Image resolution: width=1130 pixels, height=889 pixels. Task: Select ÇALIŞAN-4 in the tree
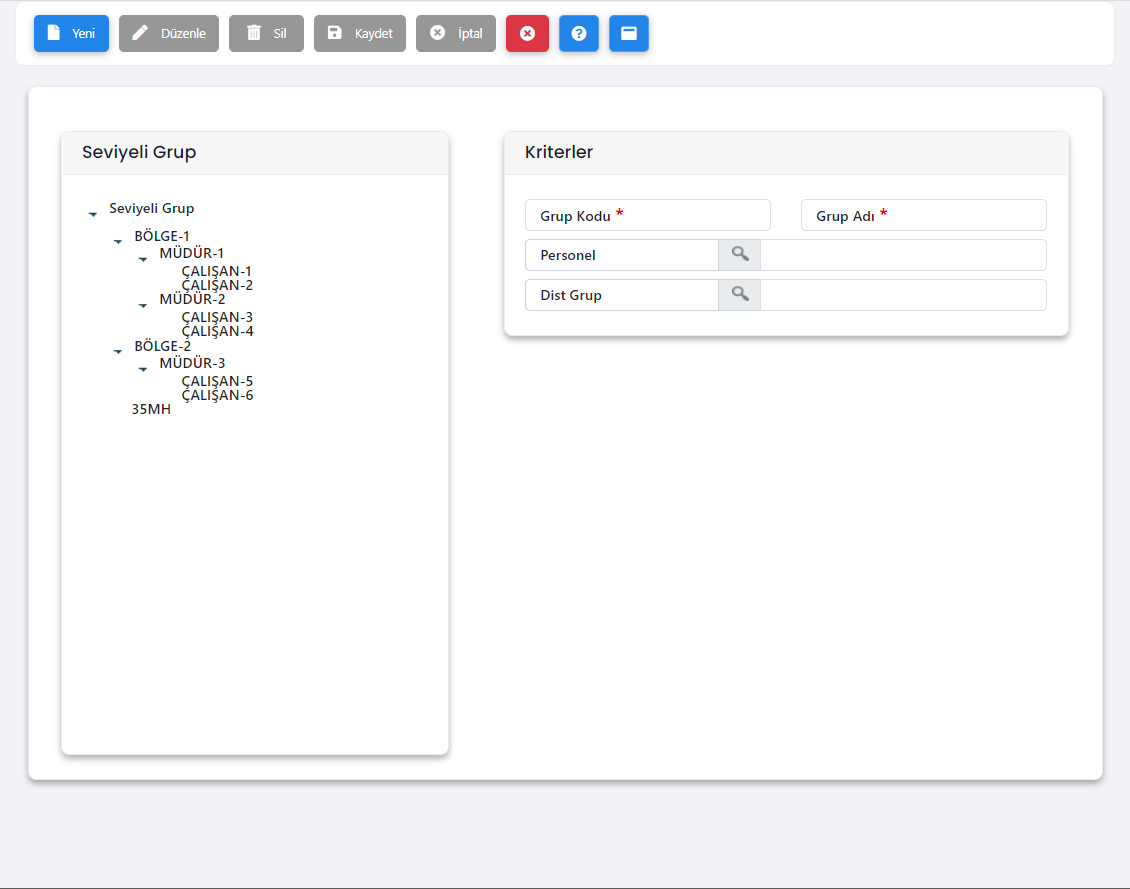coord(217,331)
